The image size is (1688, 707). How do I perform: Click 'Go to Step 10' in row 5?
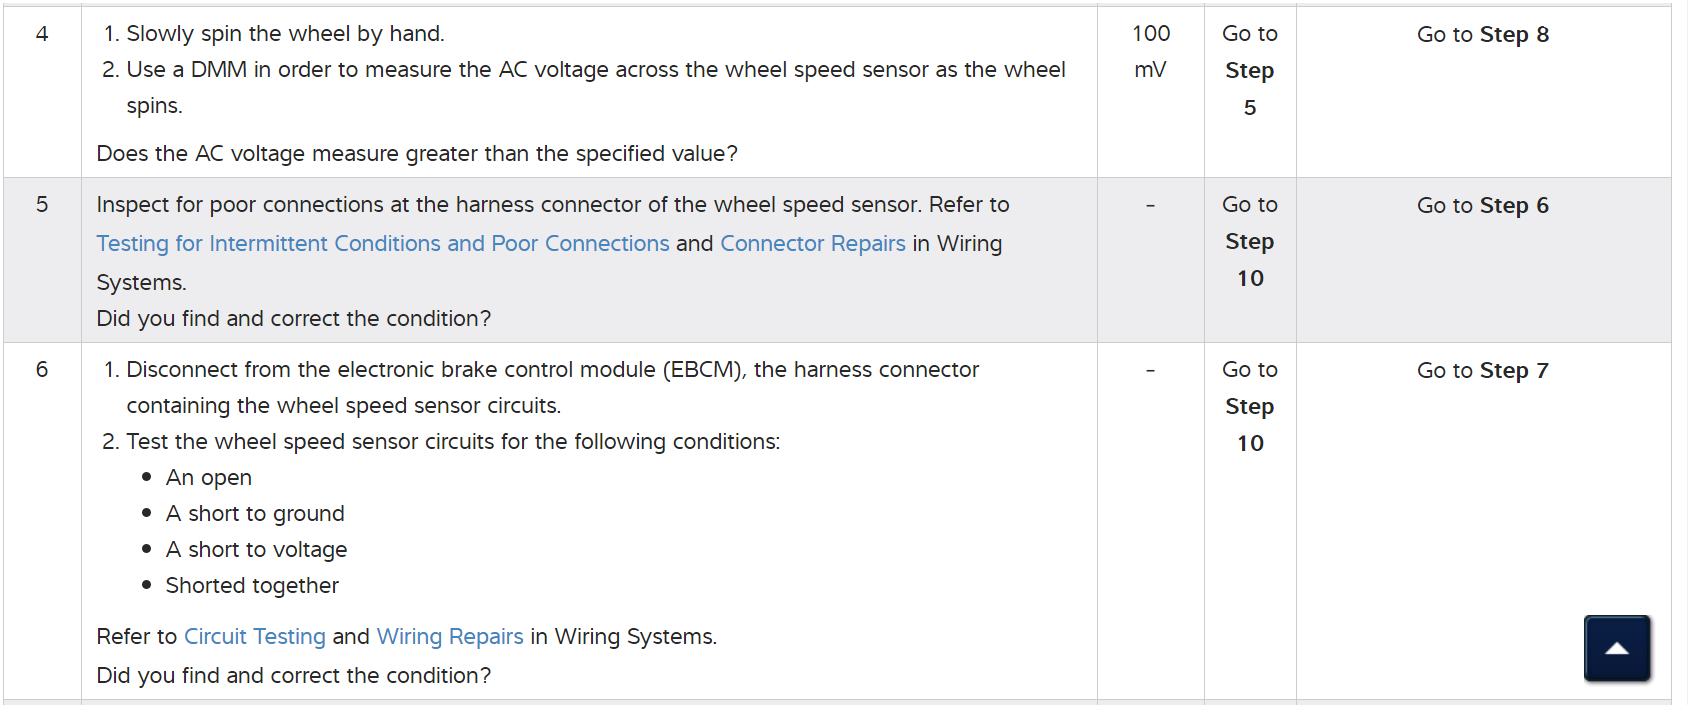1249,241
